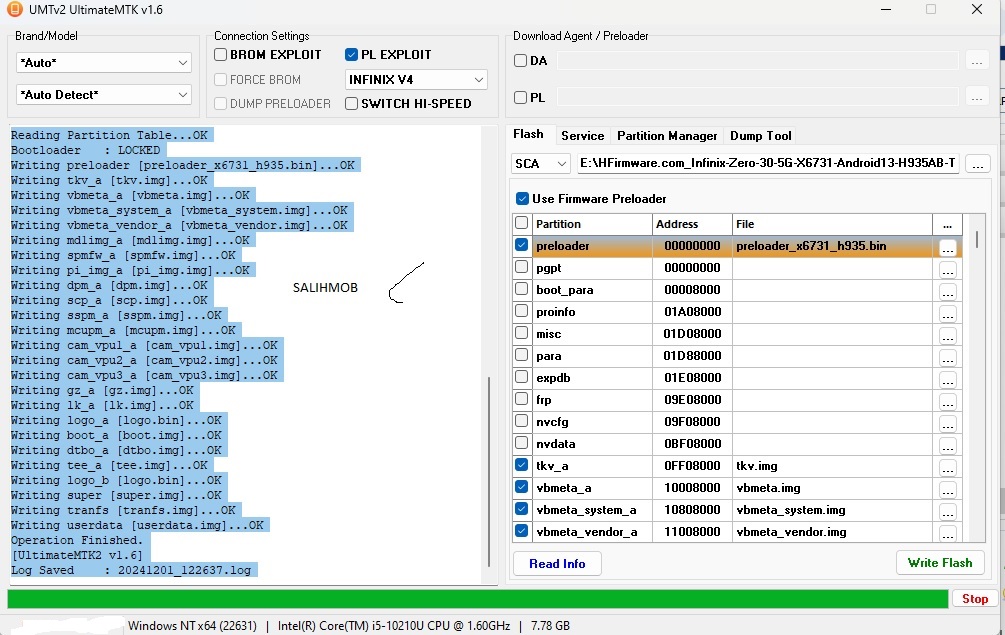
Task: Click the browse button in the vbmeta_system_a row
Action: pyautogui.click(x=947, y=511)
